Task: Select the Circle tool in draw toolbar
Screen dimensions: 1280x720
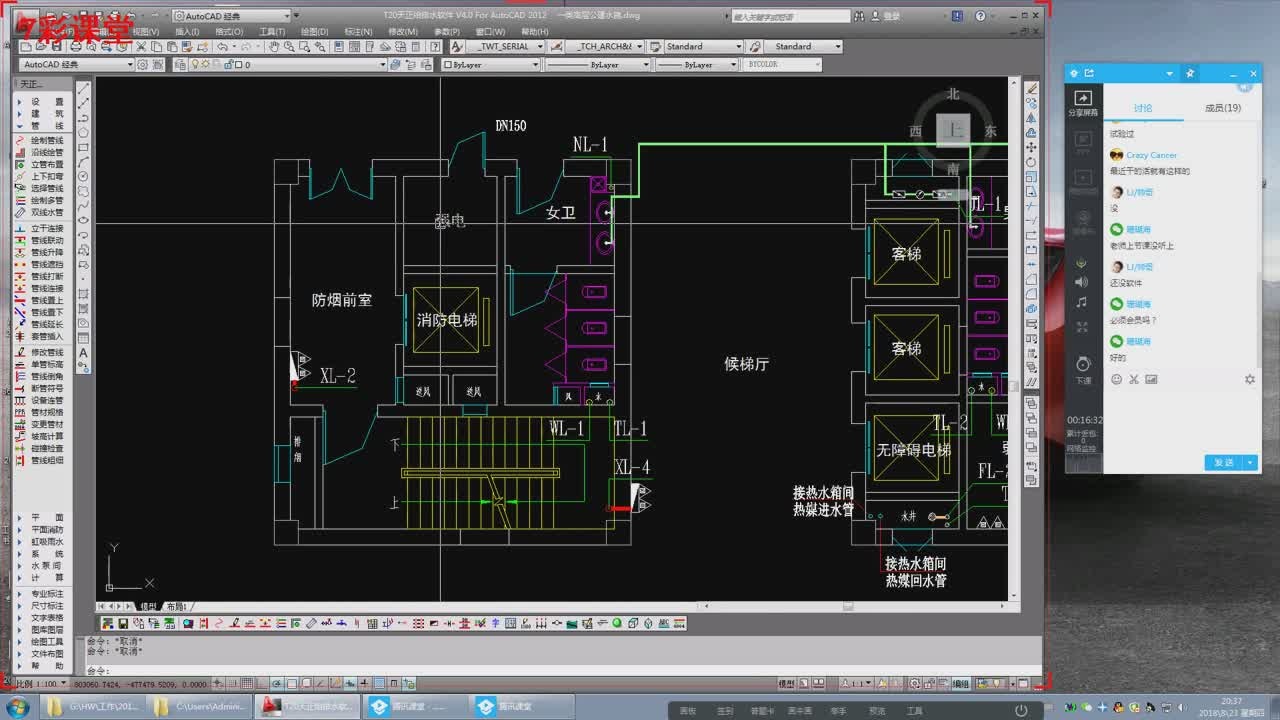Action: tap(84, 176)
